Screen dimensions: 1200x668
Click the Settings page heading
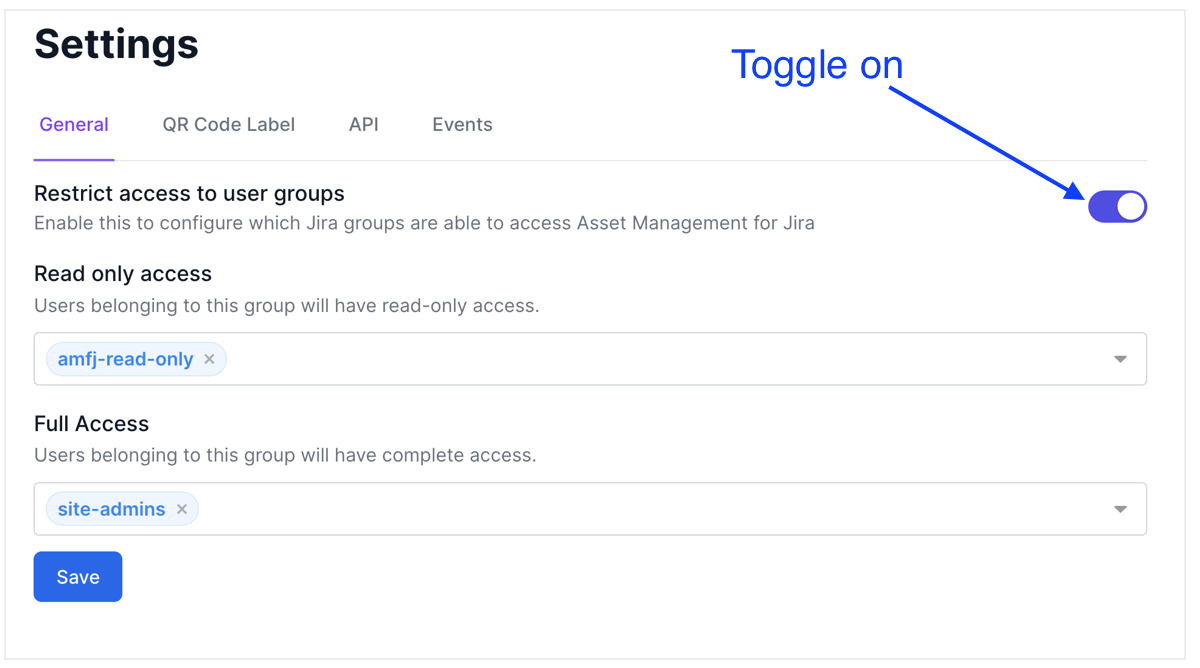117,44
